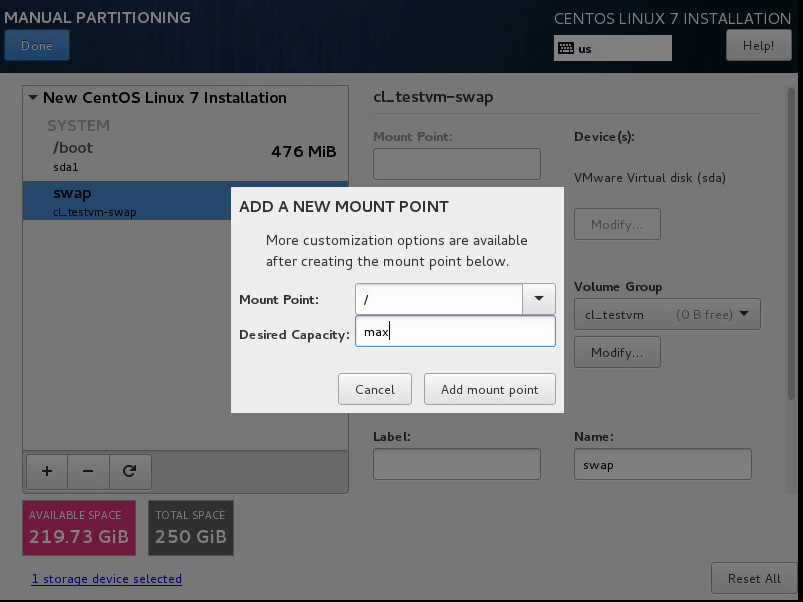Screen dimensions: 803x602
Task: Select the /boot sda1 partition row
Action: (x=185, y=156)
